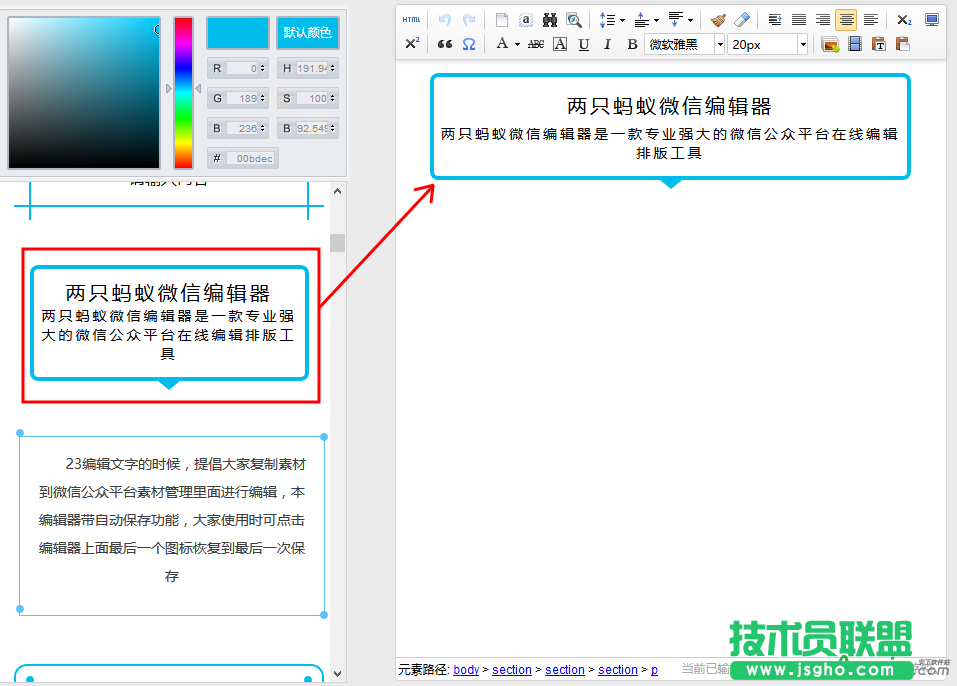This screenshot has width=957, height=686.
Task: Click the 默认颜色 button
Action: tap(307, 33)
